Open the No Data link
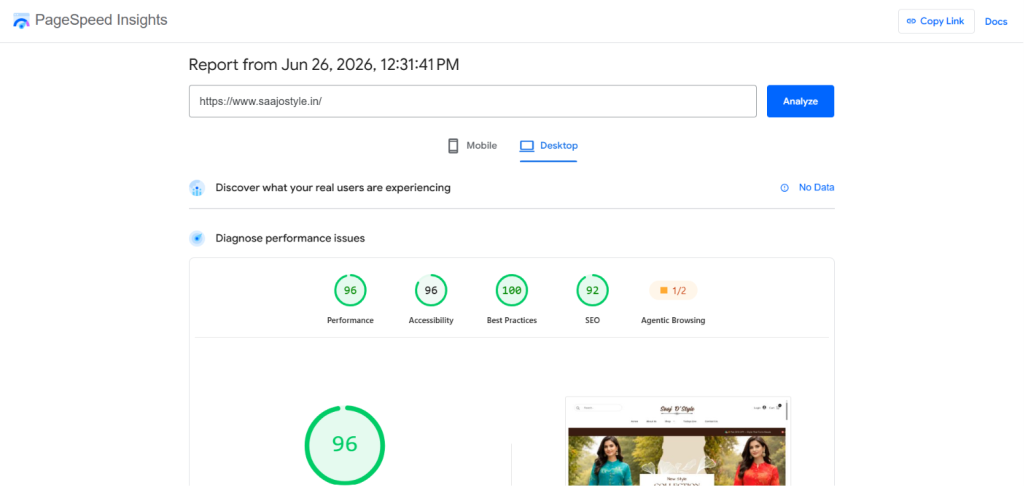The width and height of the screenshot is (1024, 486). [816, 187]
